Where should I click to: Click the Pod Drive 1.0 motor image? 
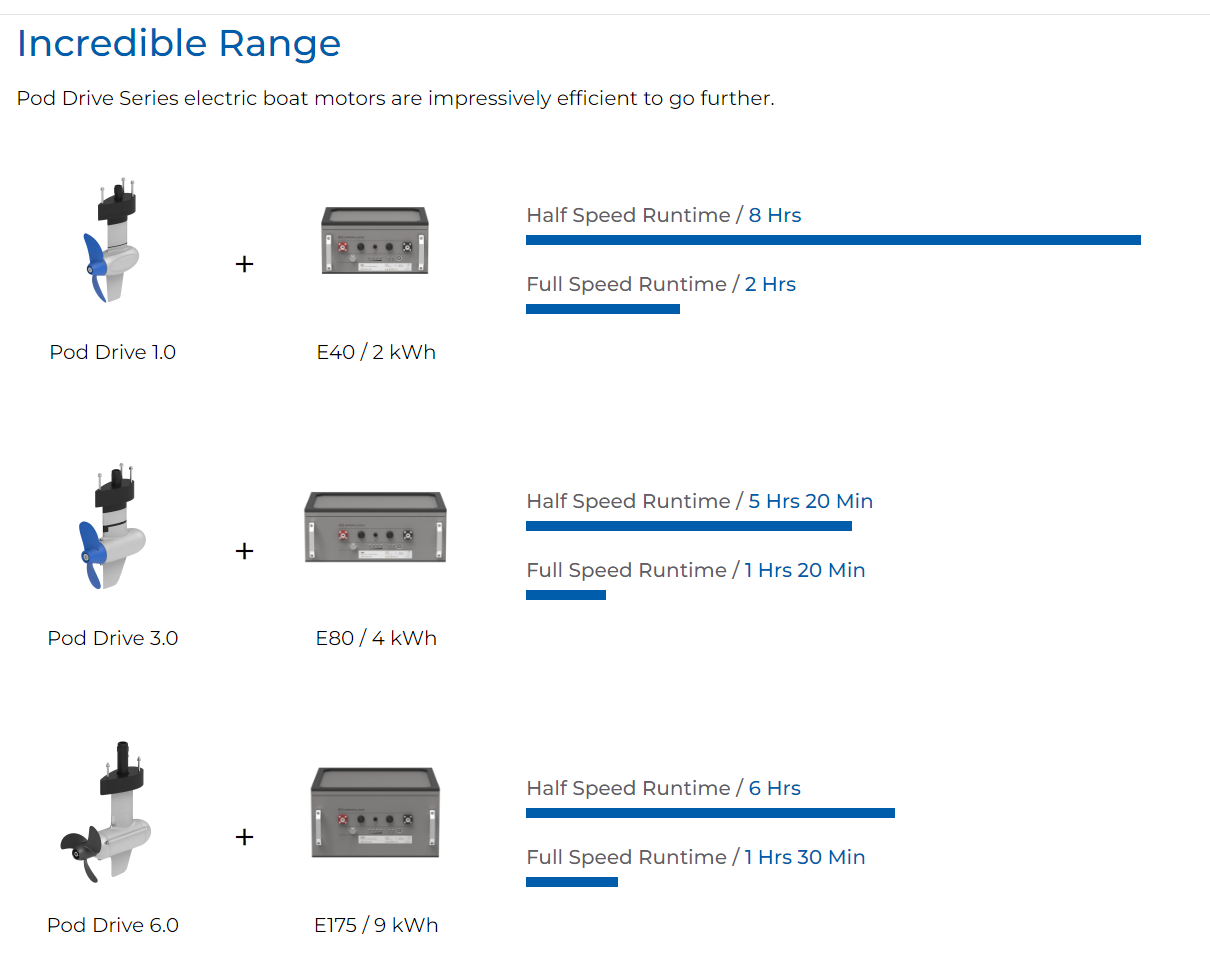click(112, 241)
